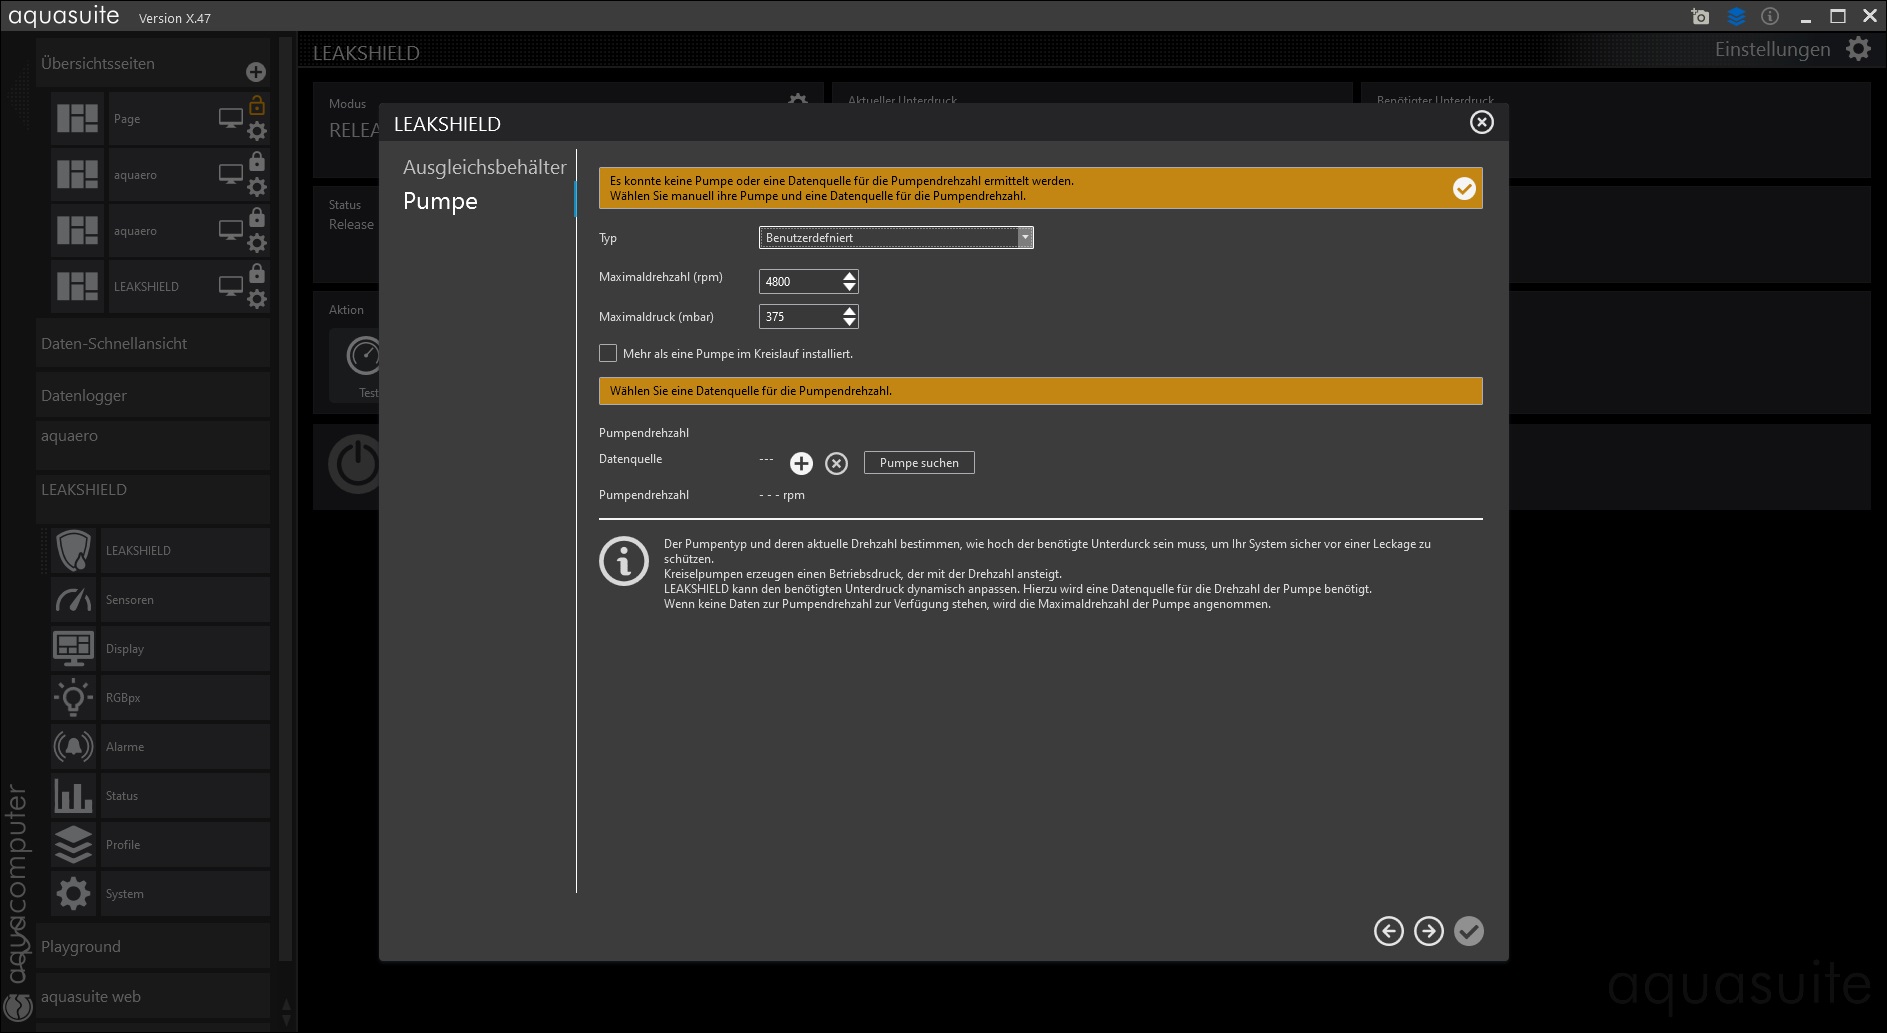Close the LEAKSHIELD dialog
Image resolution: width=1887 pixels, height=1033 pixels.
[x=1481, y=122]
